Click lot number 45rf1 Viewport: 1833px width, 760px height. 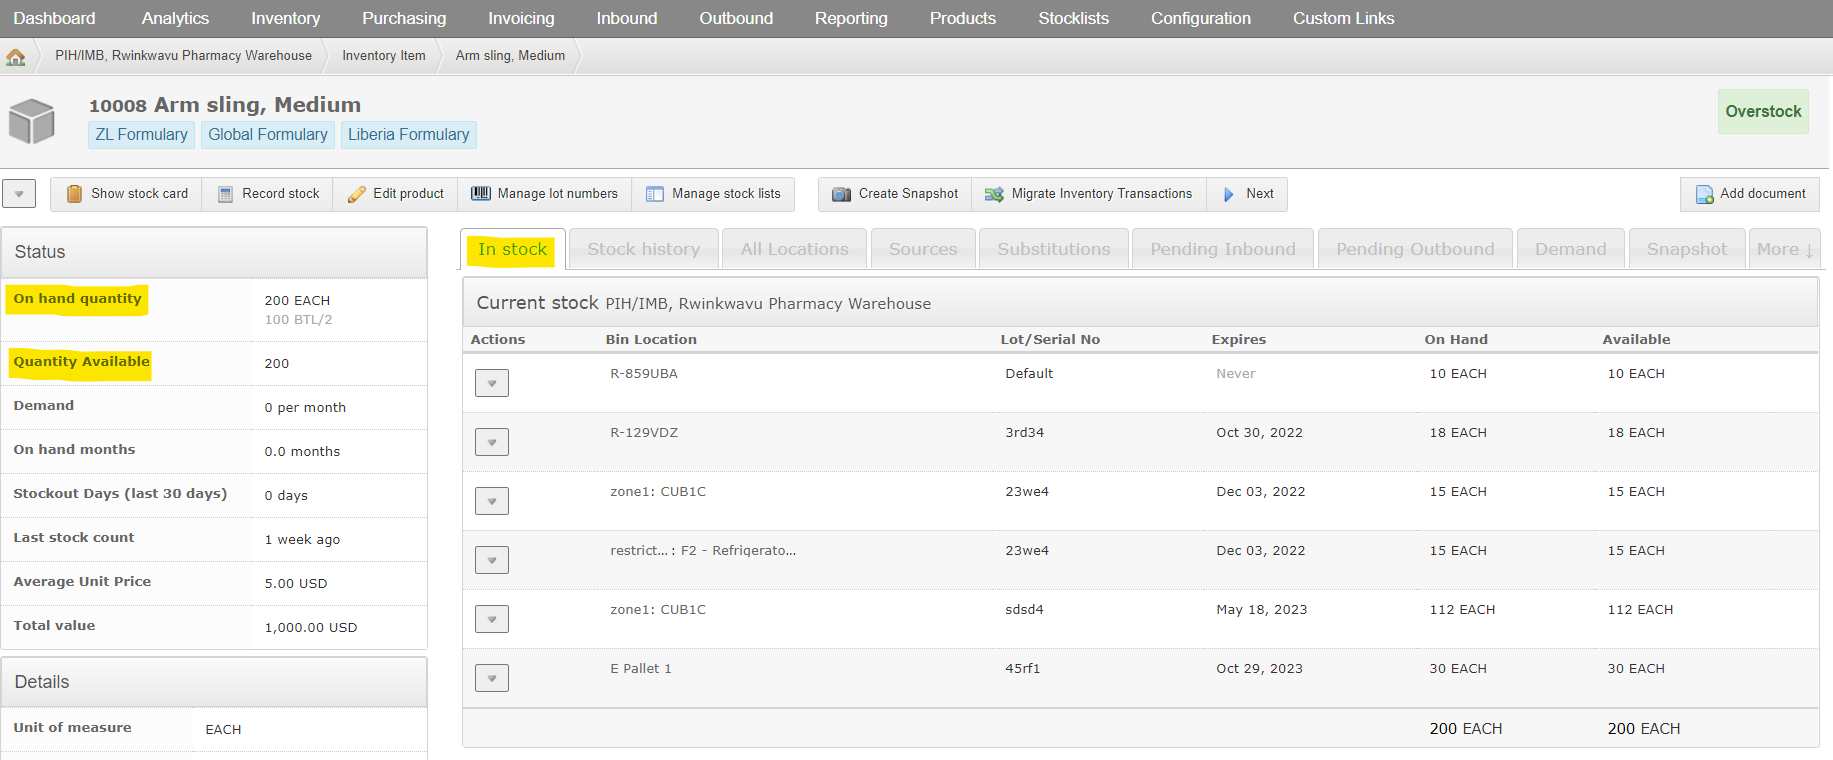[x=1023, y=669]
